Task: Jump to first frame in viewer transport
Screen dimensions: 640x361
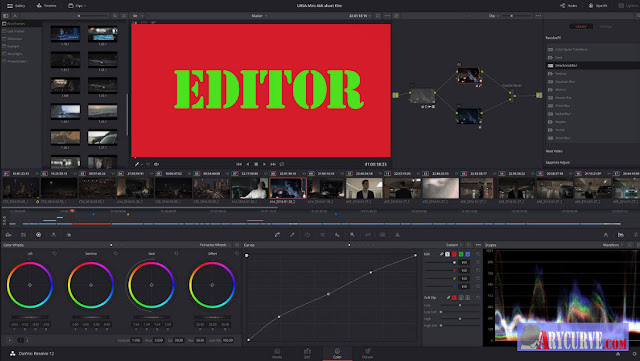Action: 239,164
